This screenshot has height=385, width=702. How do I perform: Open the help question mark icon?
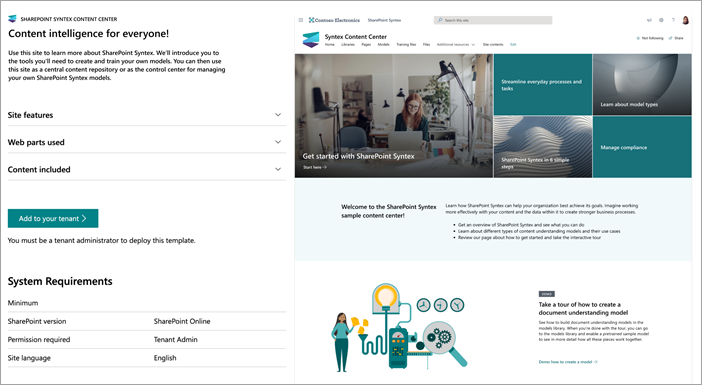(x=673, y=20)
